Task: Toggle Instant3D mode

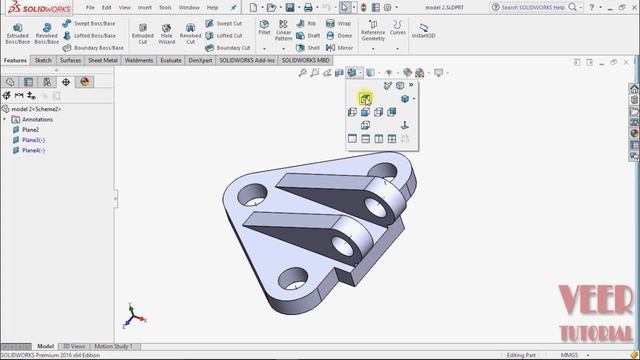Action: coord(423,31)
